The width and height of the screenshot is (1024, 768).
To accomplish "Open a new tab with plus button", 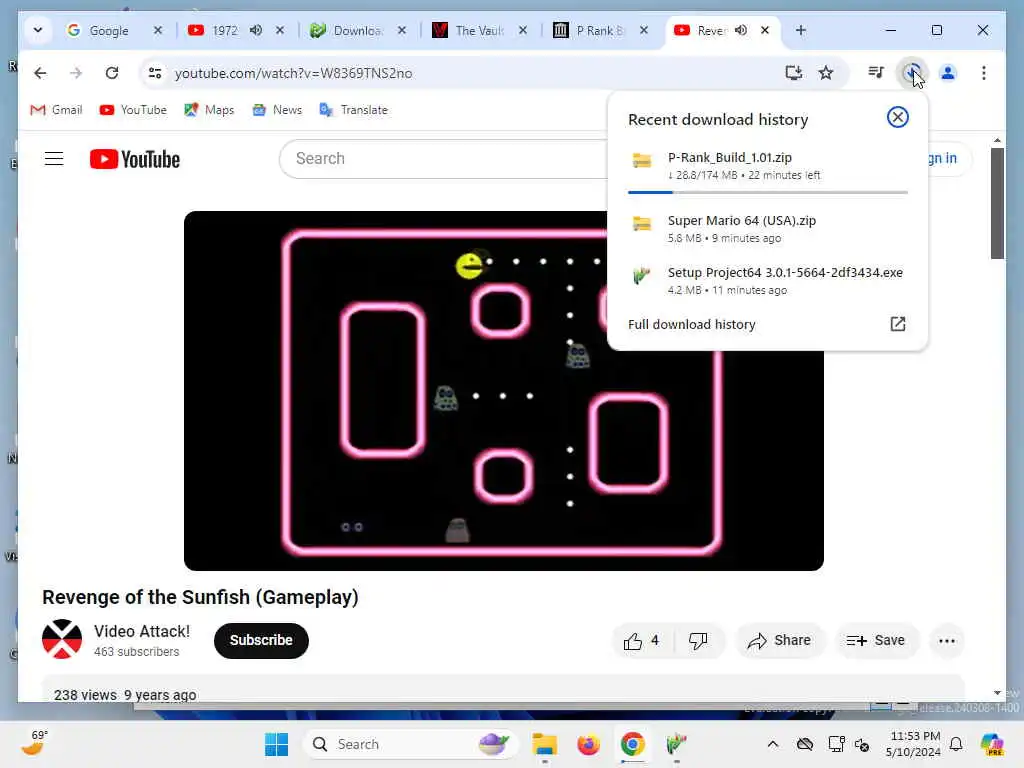I will 801,30.
